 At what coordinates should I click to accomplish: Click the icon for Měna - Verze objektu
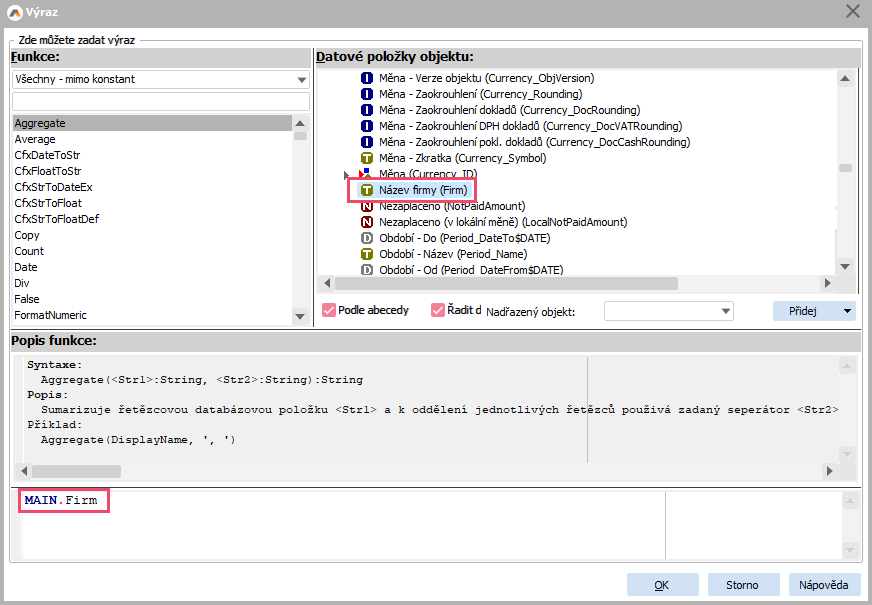click(367, 78)
